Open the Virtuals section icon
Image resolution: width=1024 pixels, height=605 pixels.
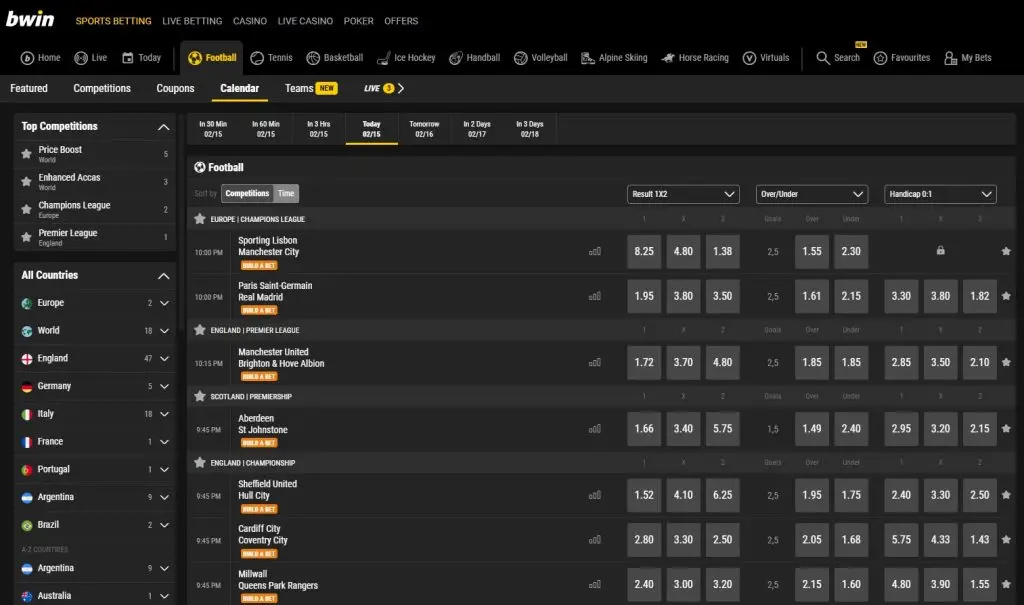750,58
